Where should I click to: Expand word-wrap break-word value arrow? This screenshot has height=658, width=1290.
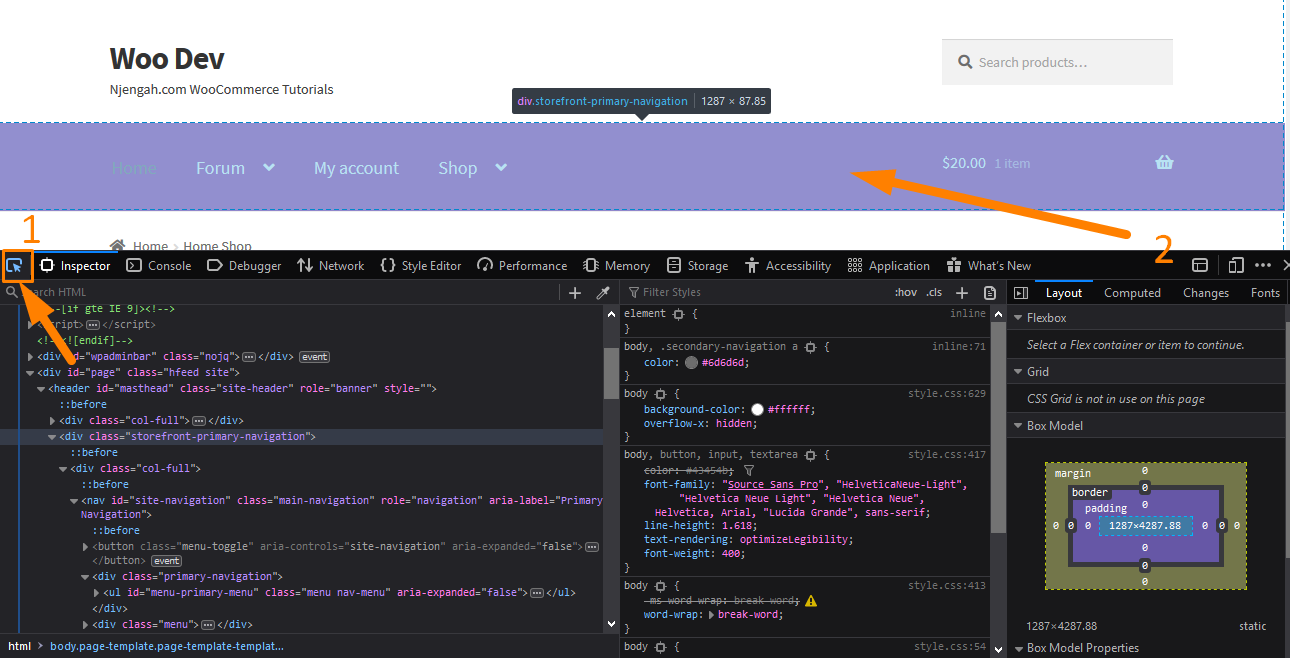pyautogui.click(x=711, y=615)
